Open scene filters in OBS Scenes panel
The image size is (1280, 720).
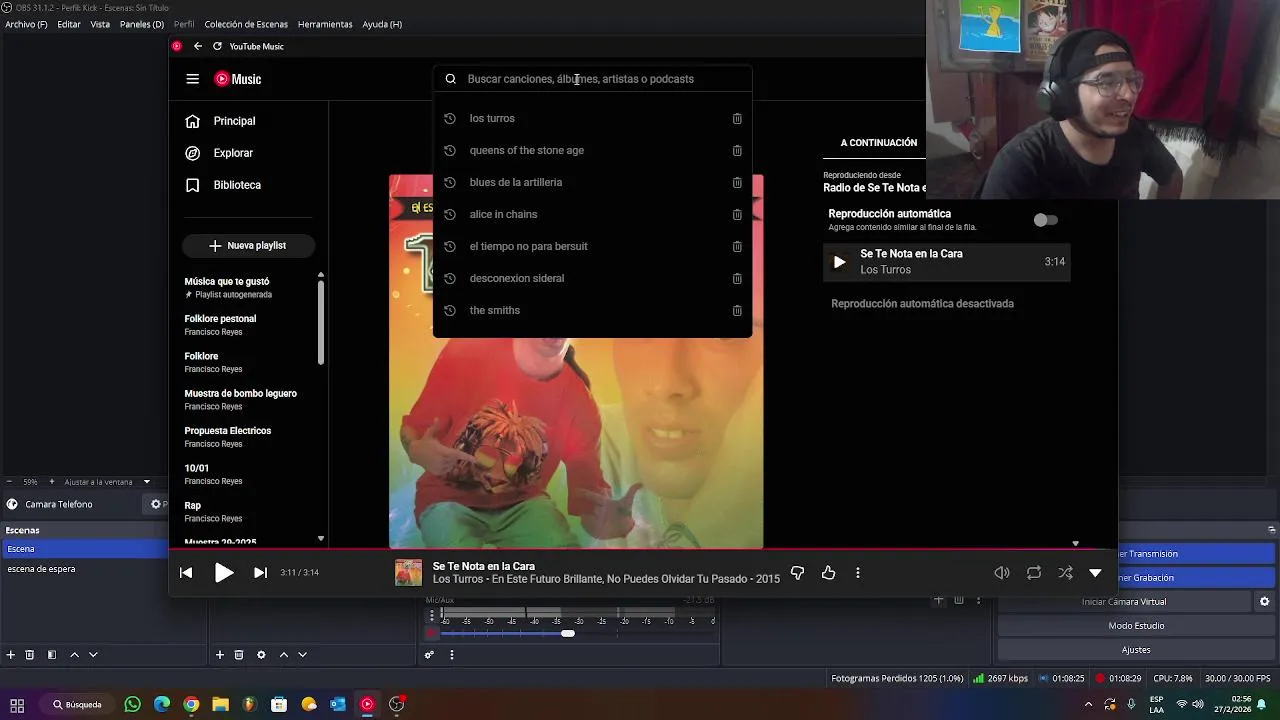pos(52,655)
